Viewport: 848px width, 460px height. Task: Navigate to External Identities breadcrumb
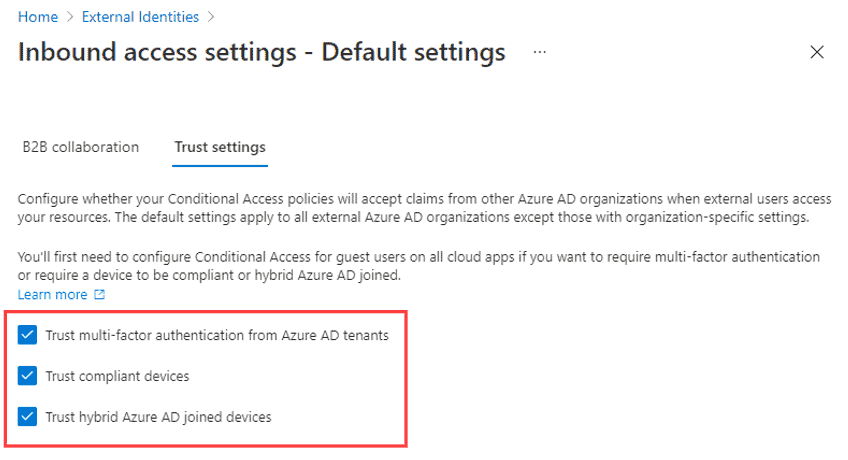point(141,17)
